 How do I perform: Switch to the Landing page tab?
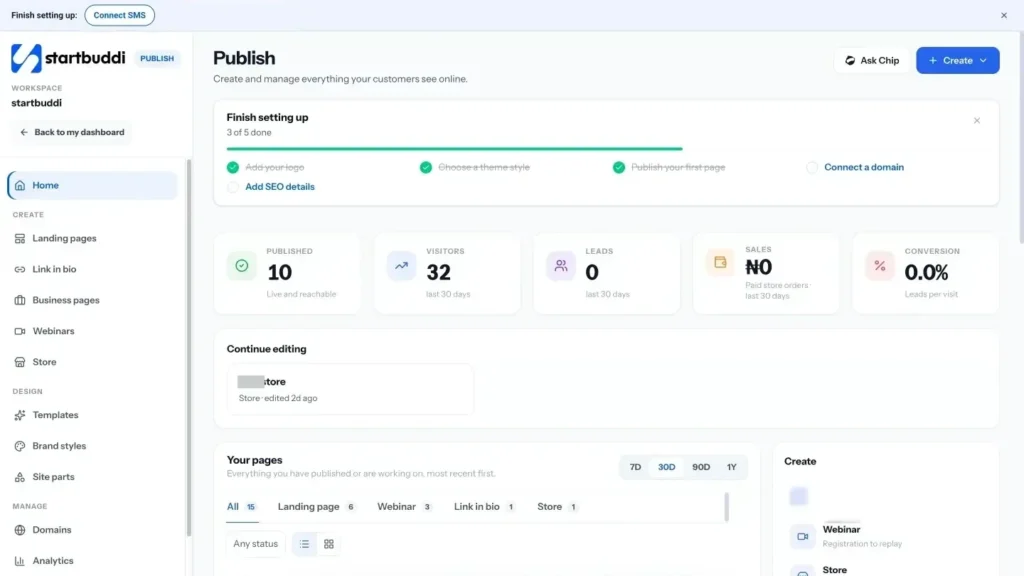pos(316,507)
